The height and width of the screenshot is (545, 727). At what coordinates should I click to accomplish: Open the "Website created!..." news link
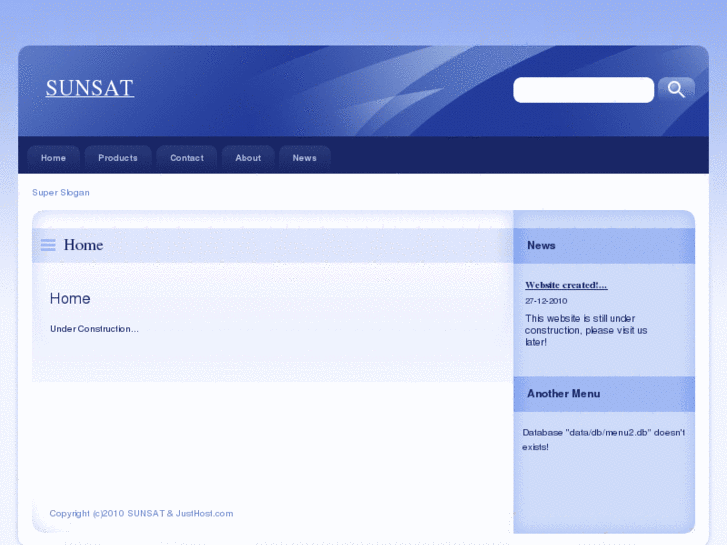(566, 285)
